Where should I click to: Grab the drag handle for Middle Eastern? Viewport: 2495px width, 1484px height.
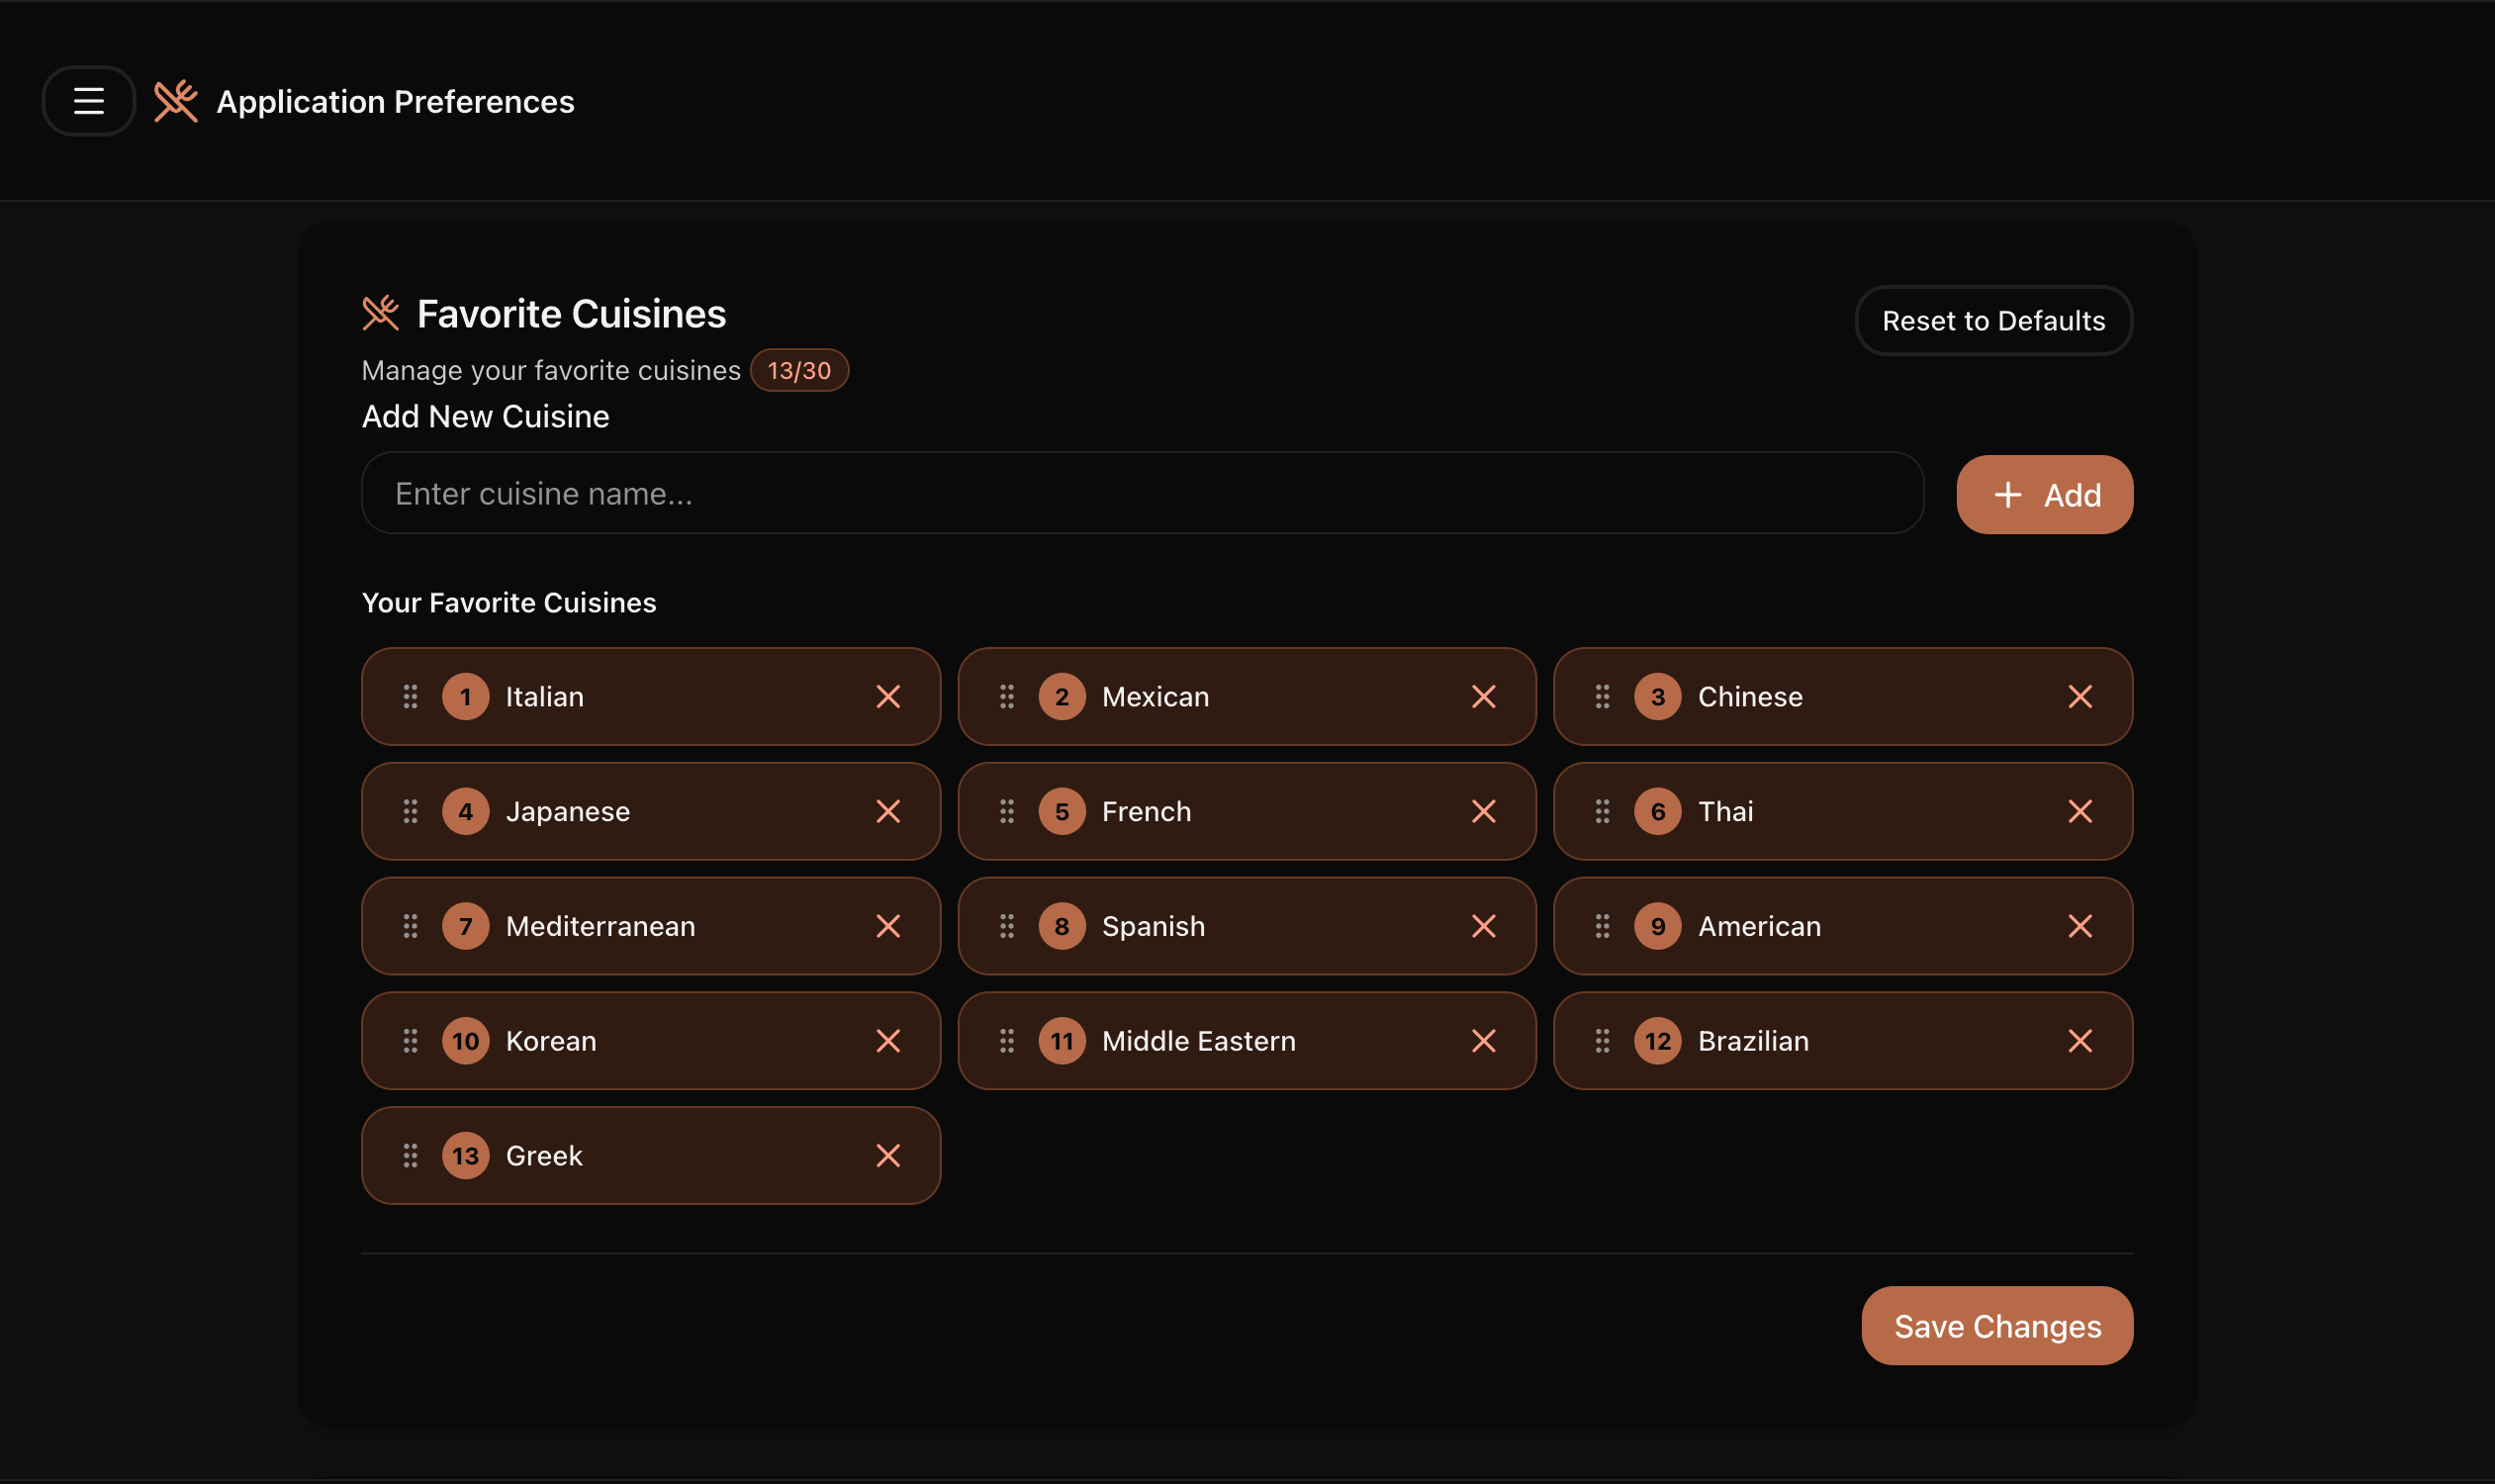[1007, 1040]
